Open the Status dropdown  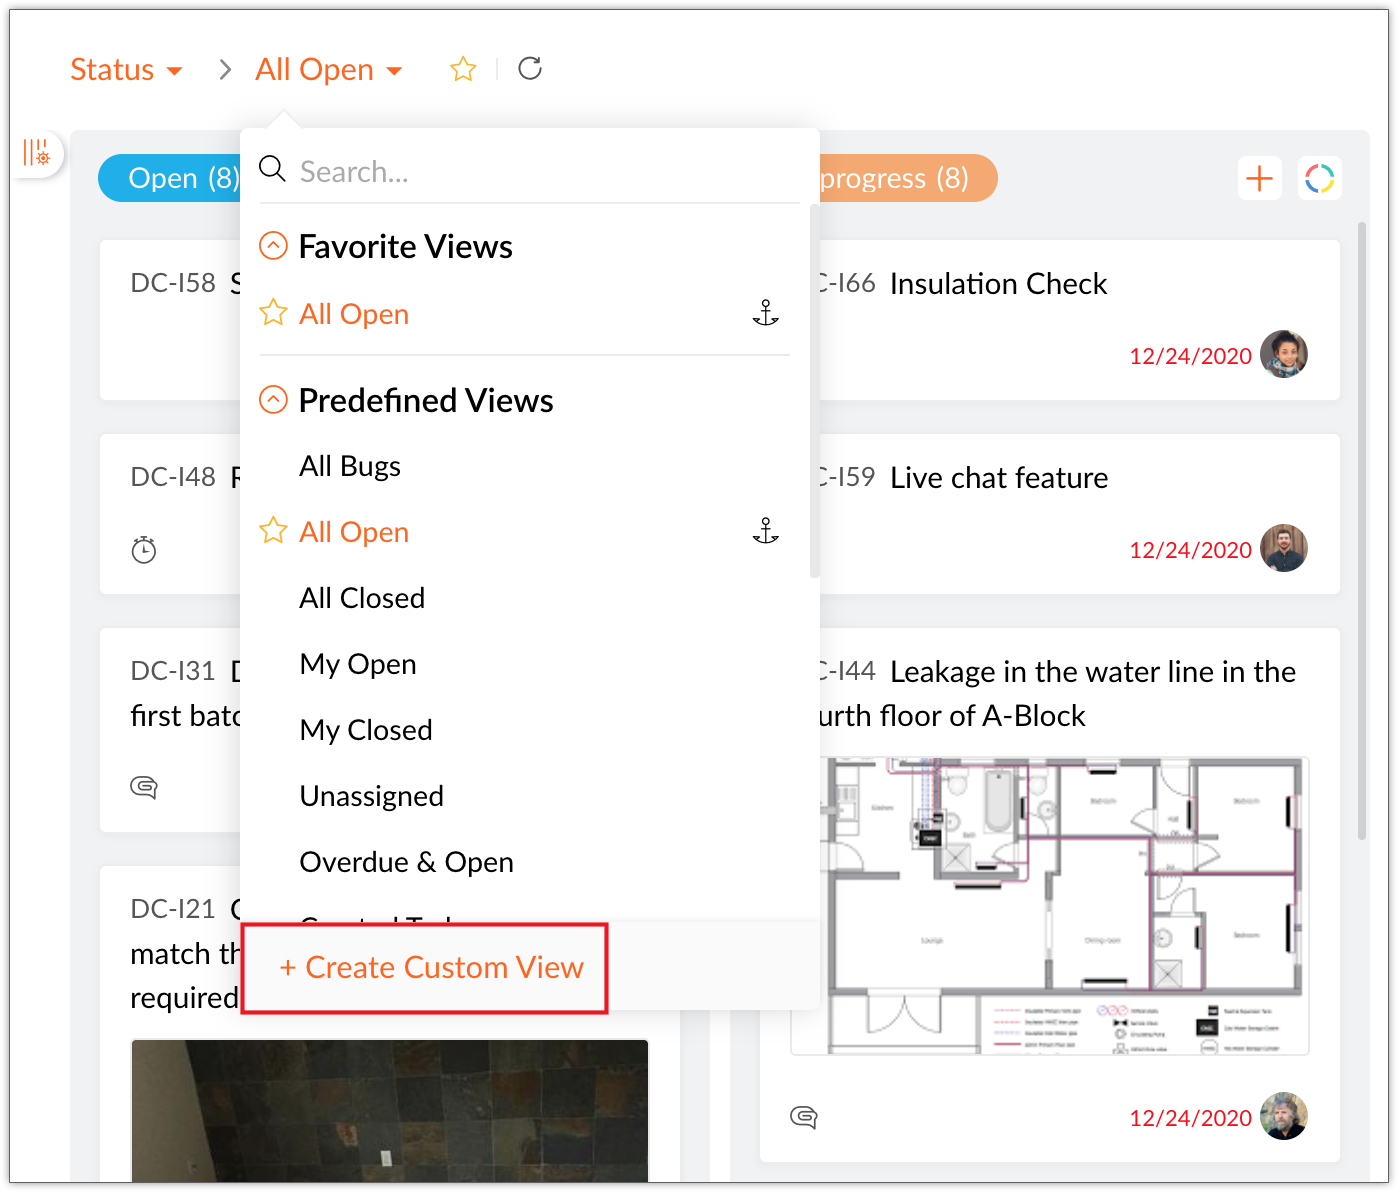(126, 70)
